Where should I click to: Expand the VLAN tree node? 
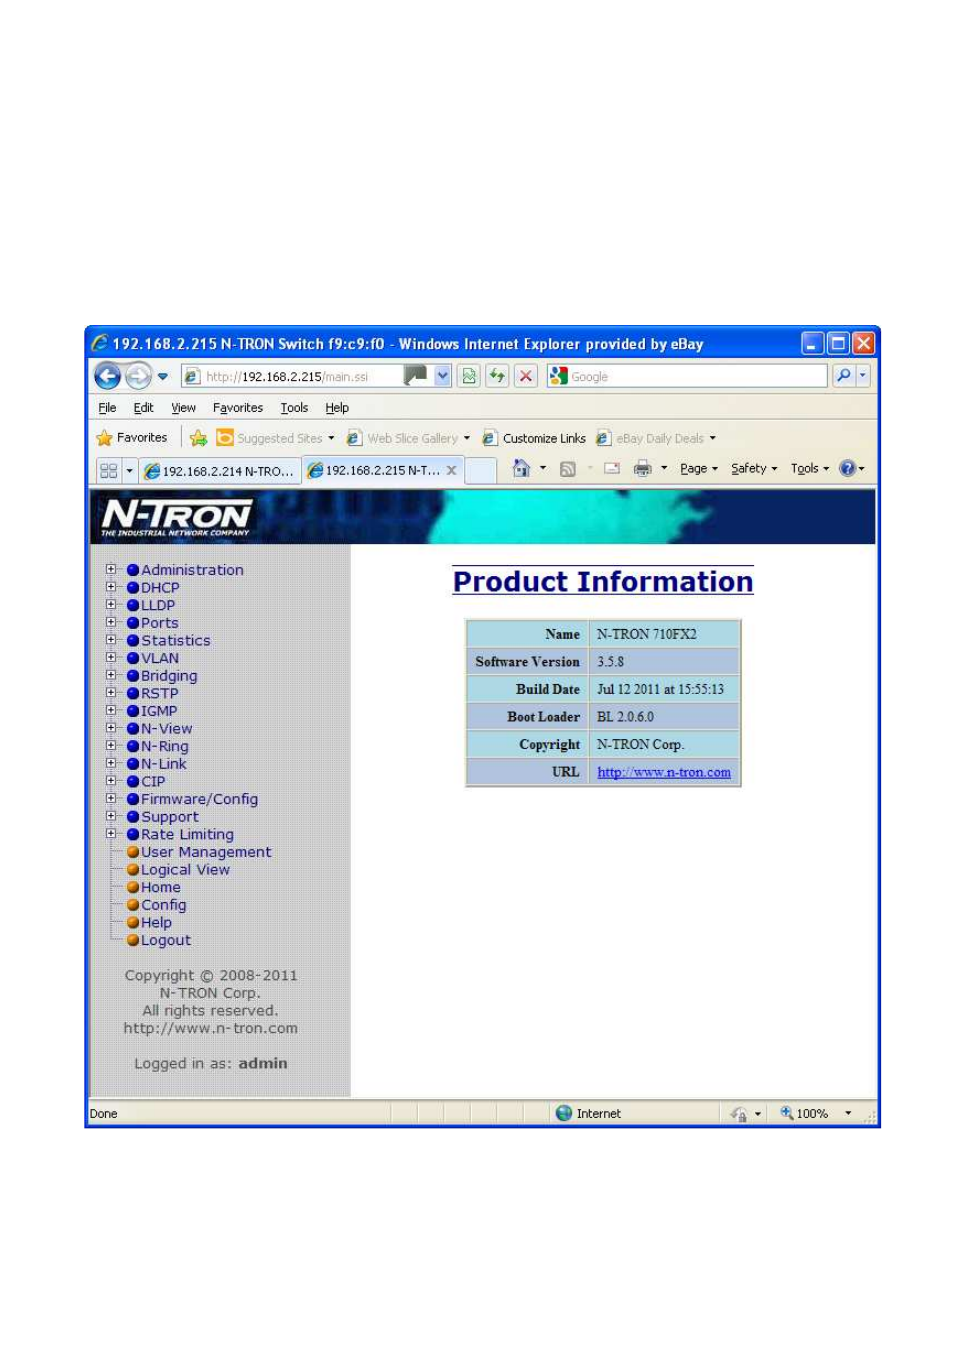coord(111,657)
